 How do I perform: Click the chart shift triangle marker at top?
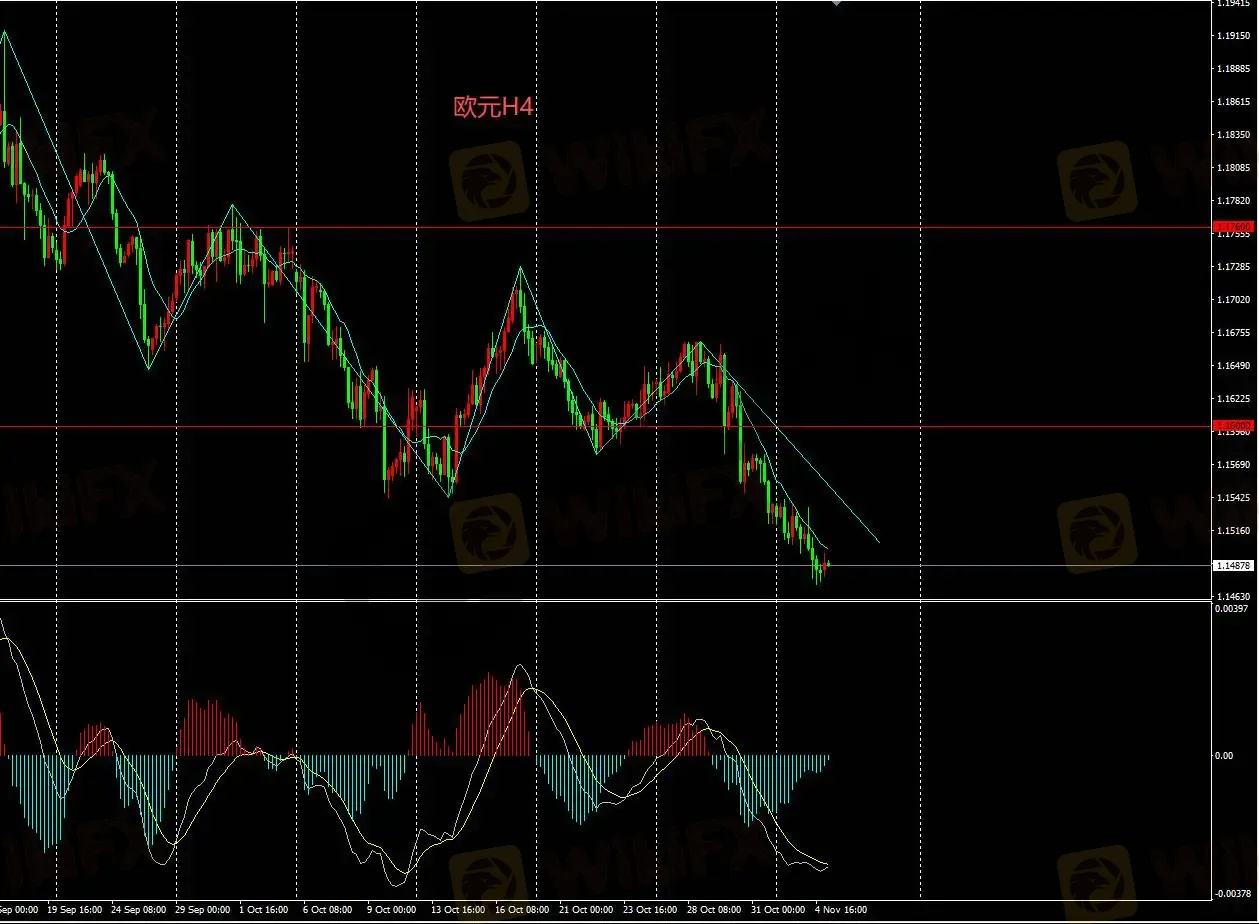pyautogui.click(x=836, y=3)
